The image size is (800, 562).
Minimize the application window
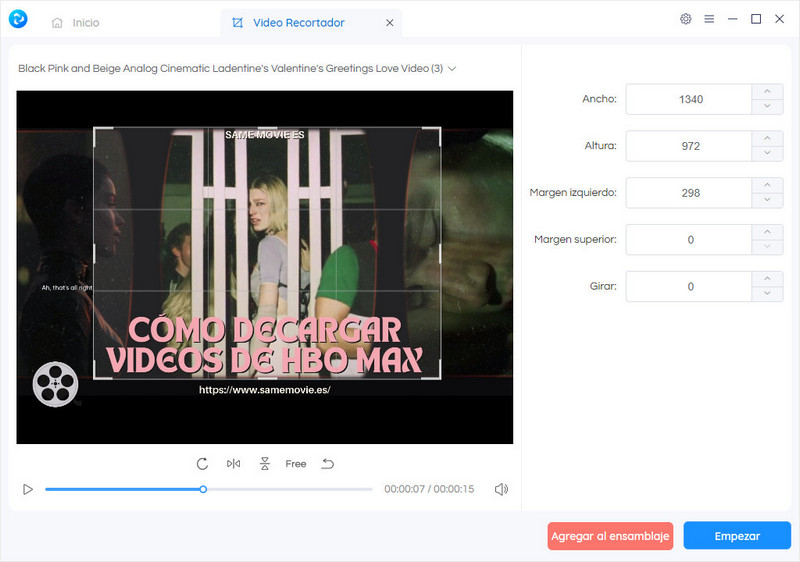click(733, 19)
